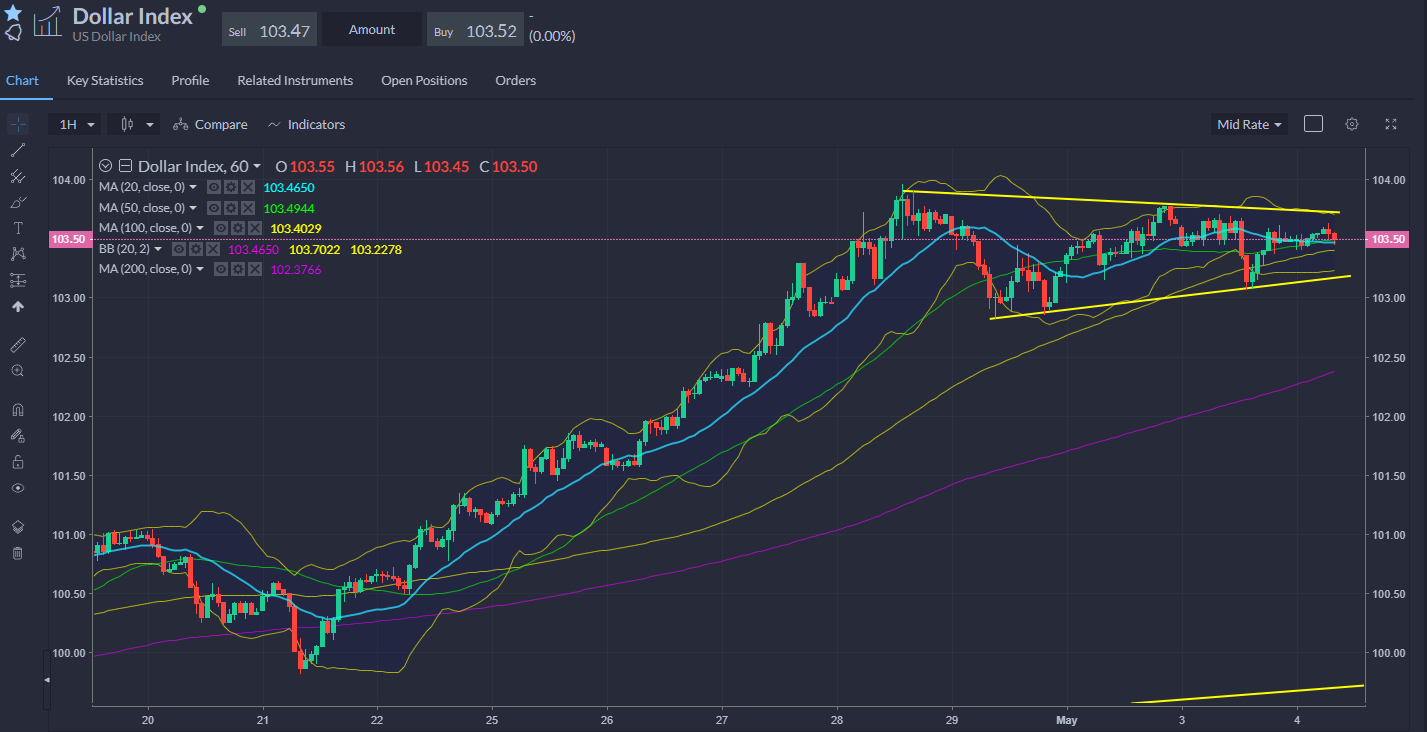Open the Related Instruments tab
This screenshot has height=732, width=1427.
(x=295, y=80)
